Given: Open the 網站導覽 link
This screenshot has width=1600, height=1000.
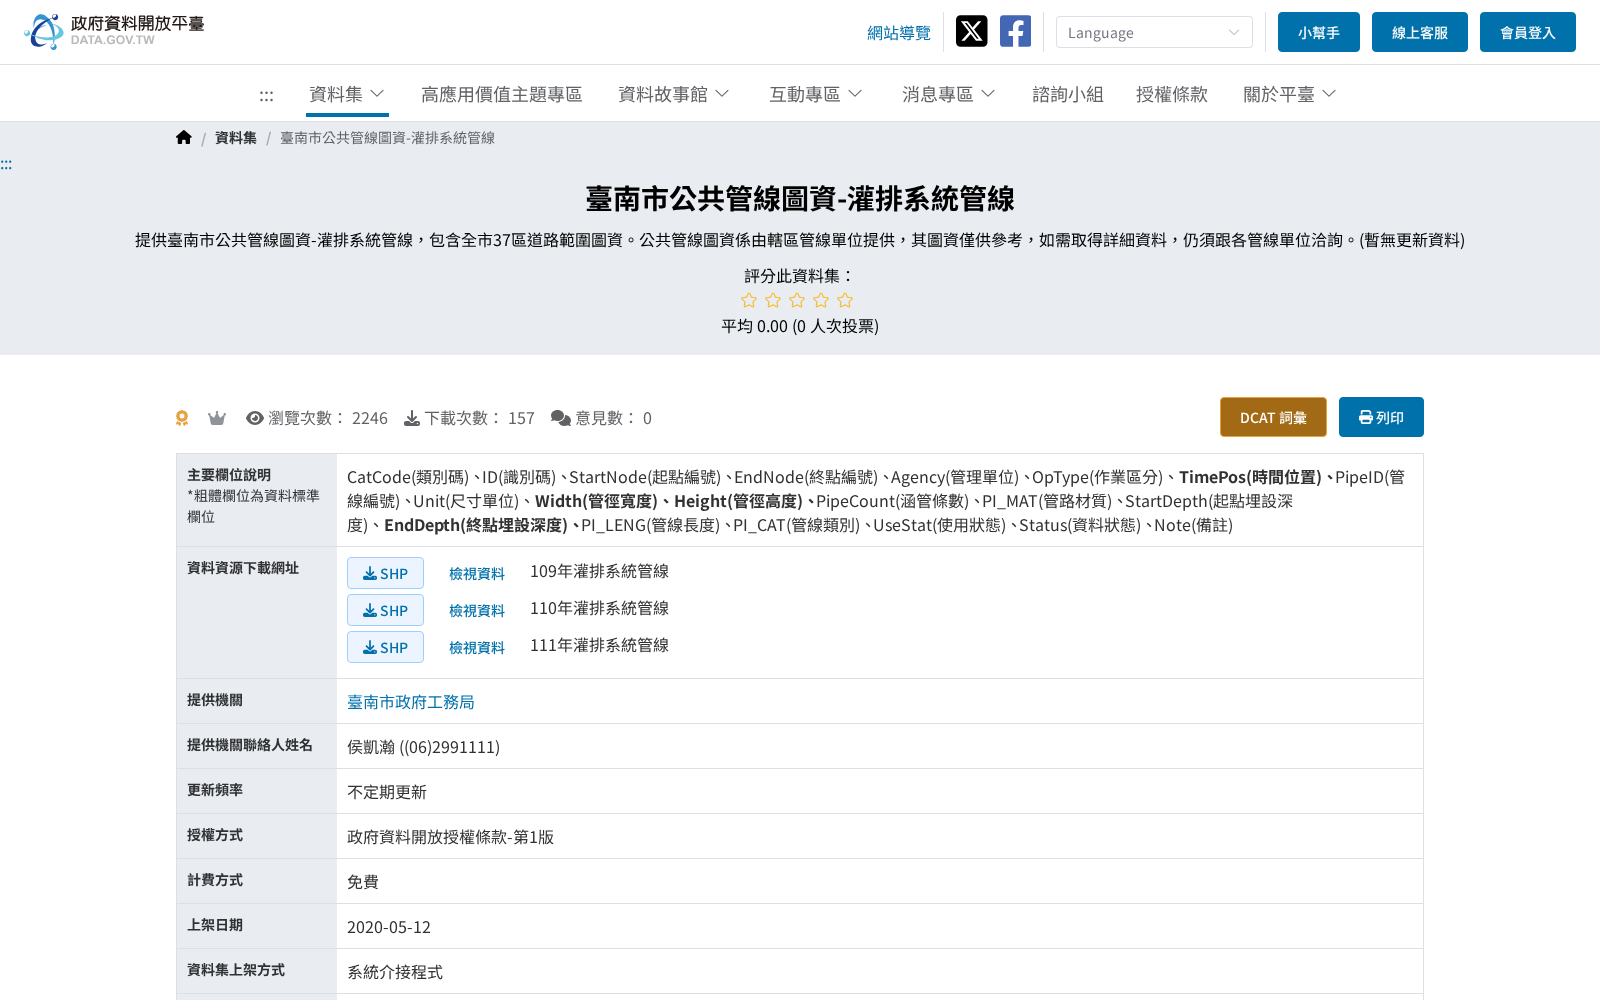Looking at the screenshot, I should pos(899,33).
